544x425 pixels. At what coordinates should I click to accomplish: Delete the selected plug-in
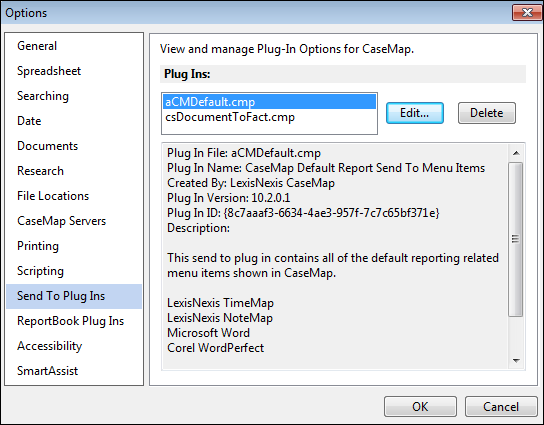(486, 113)
